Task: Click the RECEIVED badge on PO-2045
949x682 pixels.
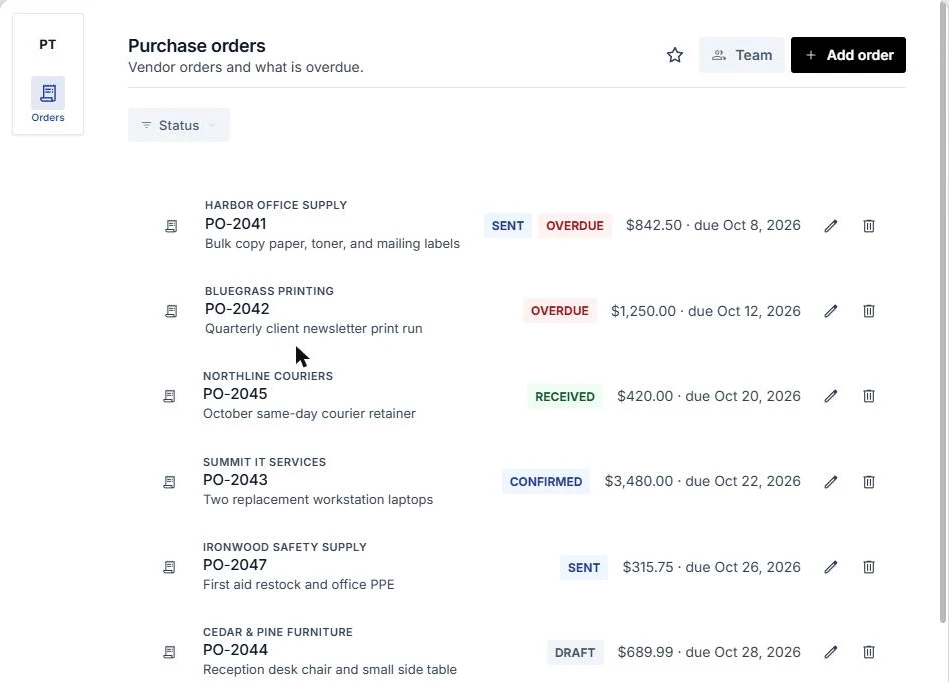Action: 565,396
